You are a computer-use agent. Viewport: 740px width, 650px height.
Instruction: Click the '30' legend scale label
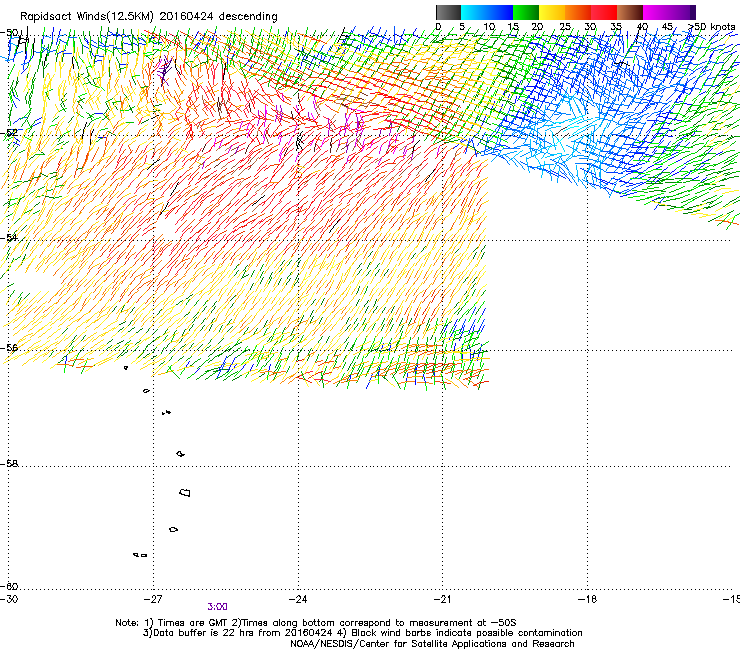(590, 27)
